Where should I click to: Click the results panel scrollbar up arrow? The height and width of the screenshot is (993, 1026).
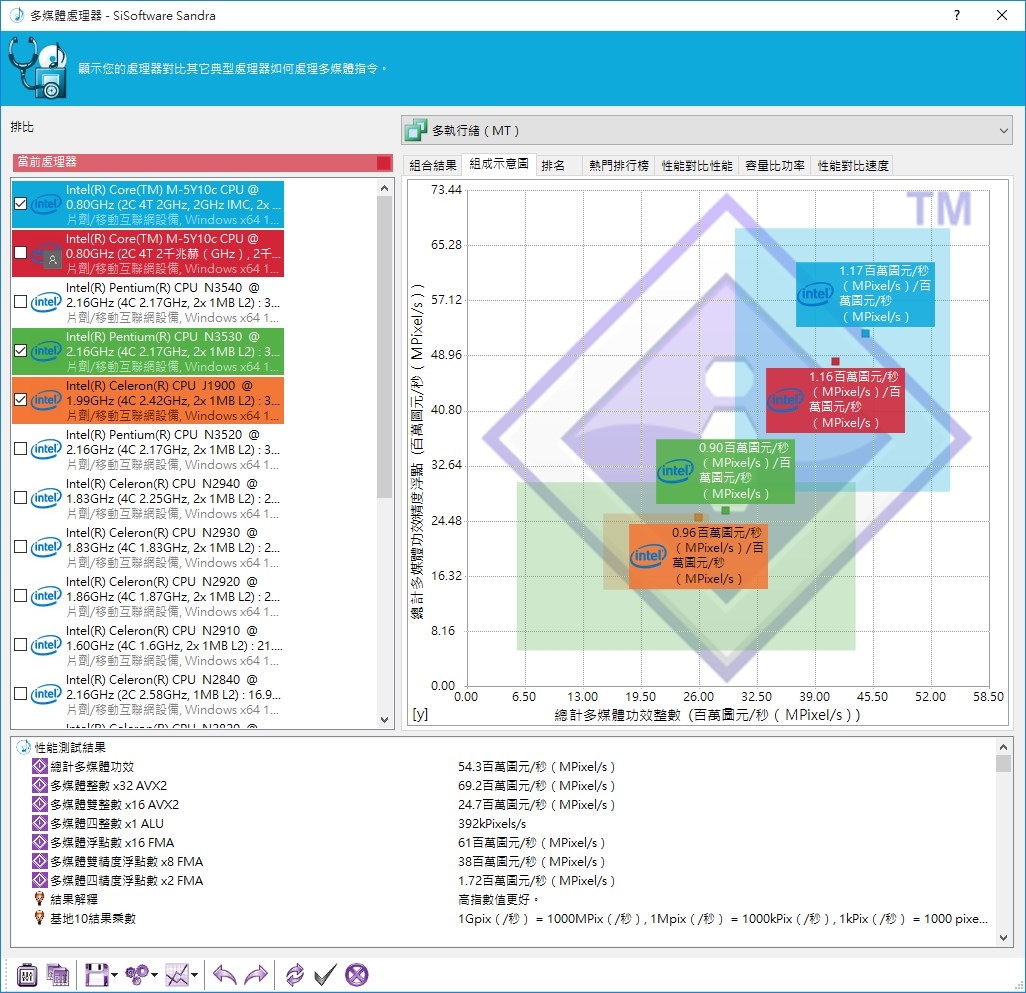coord(1004,746)
